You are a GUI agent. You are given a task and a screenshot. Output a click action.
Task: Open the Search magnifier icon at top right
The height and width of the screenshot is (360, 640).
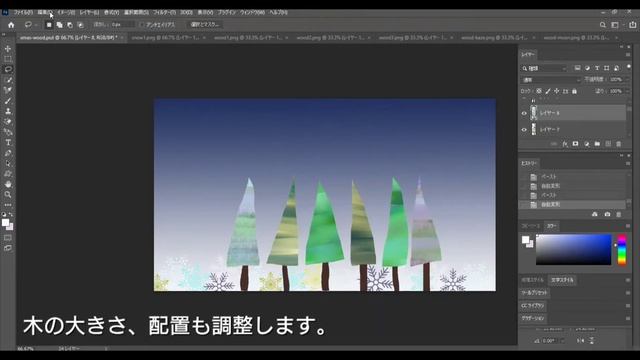click(602, 25)
